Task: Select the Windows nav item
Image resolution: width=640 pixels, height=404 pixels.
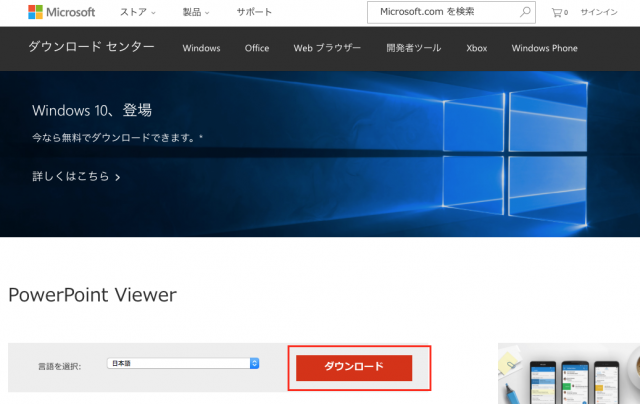Action: [x=201, y=48]
